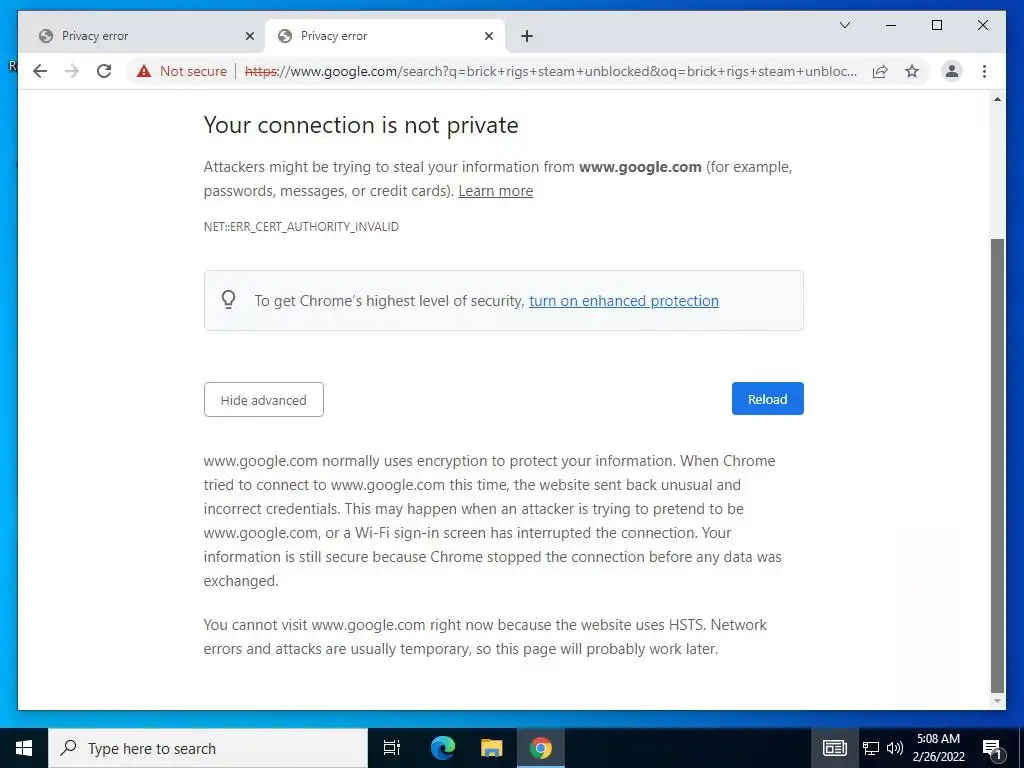This screenshot has width=1024, height=768.
Task: Click the Hide advanced button
Action: [x=263, y=400]
